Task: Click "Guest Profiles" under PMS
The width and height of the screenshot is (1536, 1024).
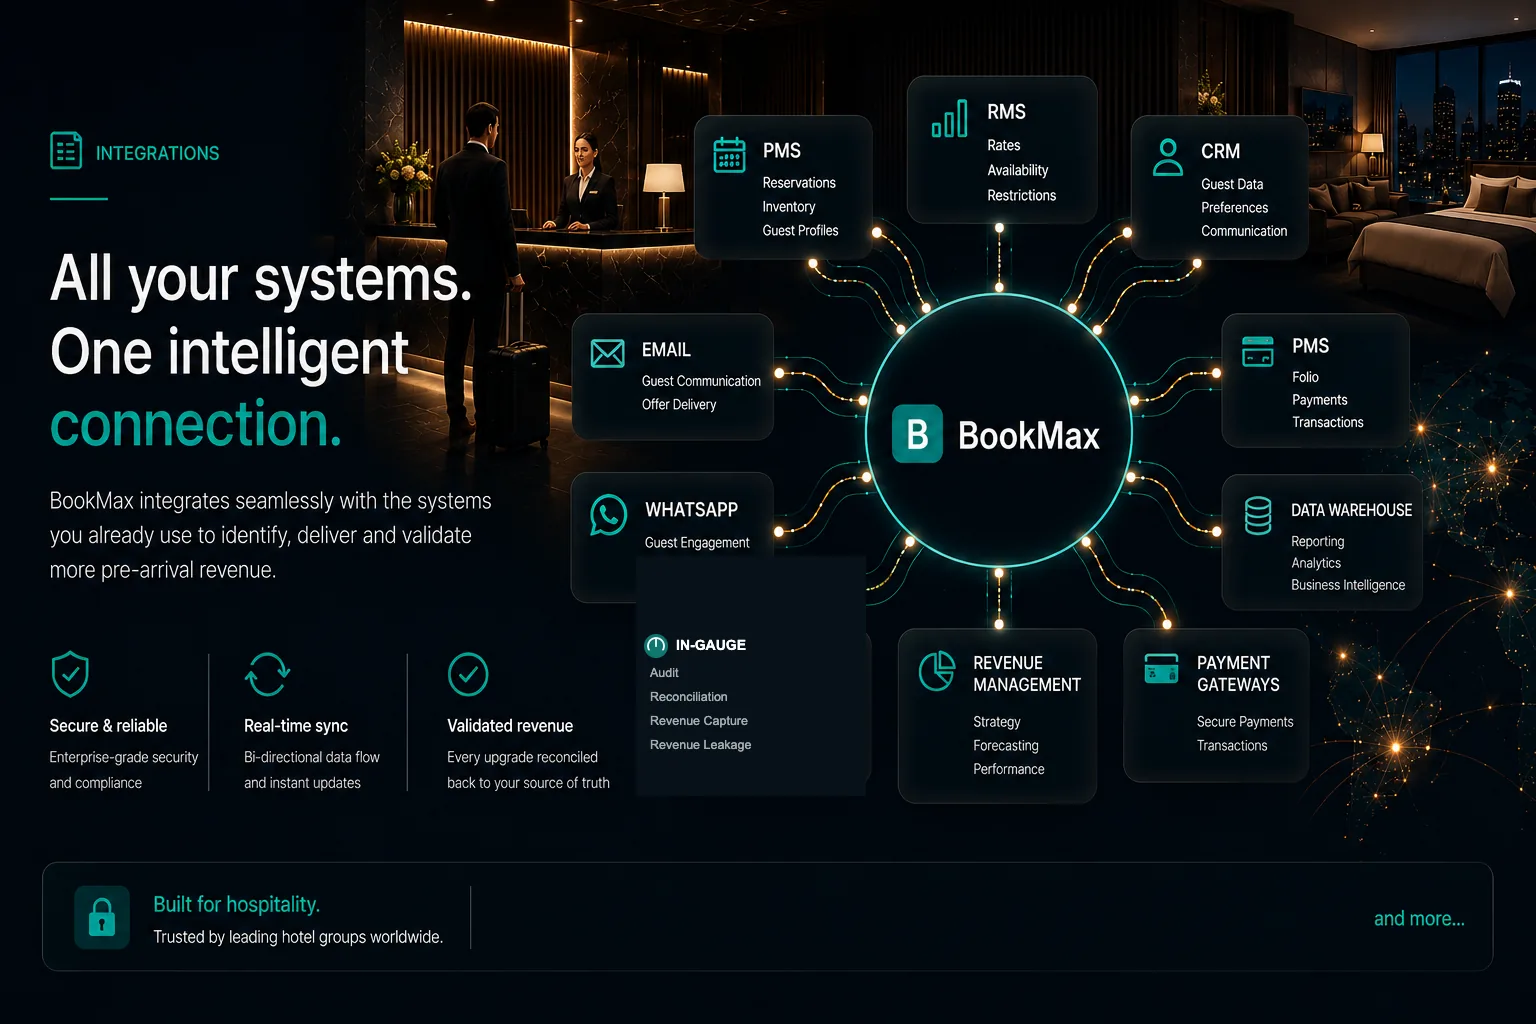Action: 800,231
